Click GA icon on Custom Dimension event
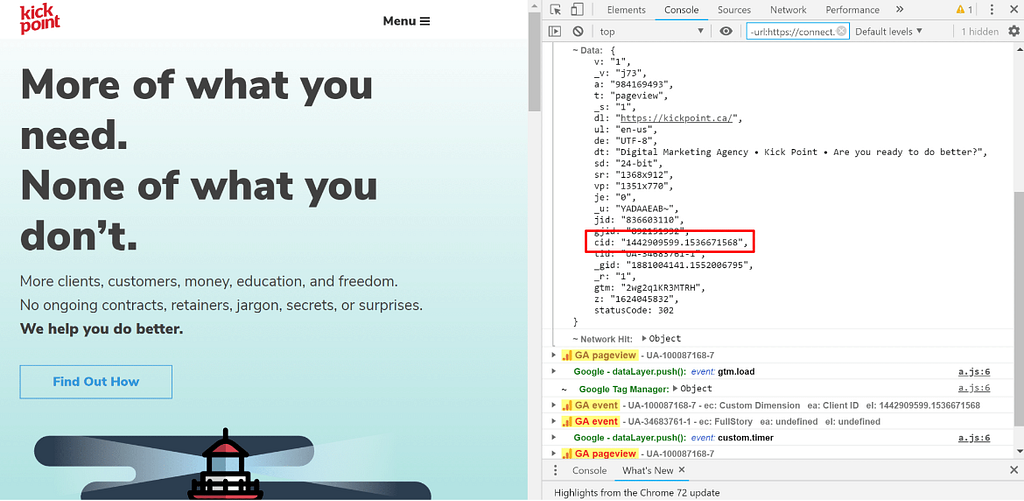The width and height of the screenshot is (1024, 501). click(567, 405)
